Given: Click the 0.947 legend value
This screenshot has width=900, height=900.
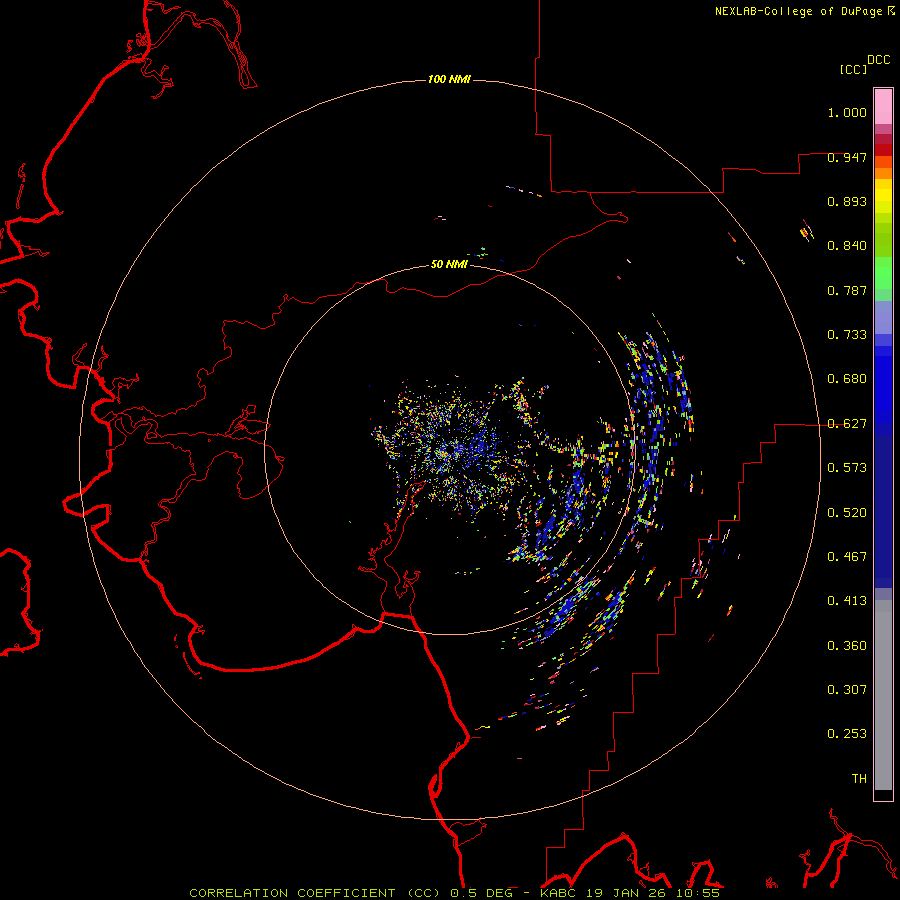Looking at the screenshot, I should click(x=847, y=157).
